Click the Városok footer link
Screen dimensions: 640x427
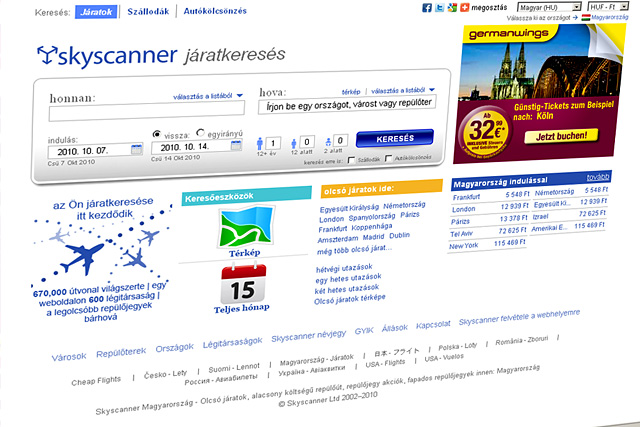[69, 357]
